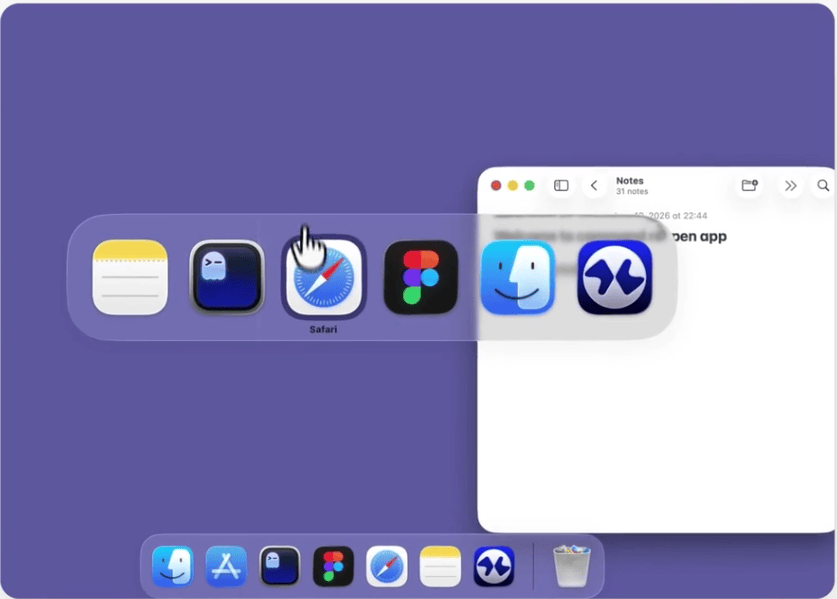Switch to Safari in the app switcher
The height and width of the screenshot is (599, 837).
[323, 277]
